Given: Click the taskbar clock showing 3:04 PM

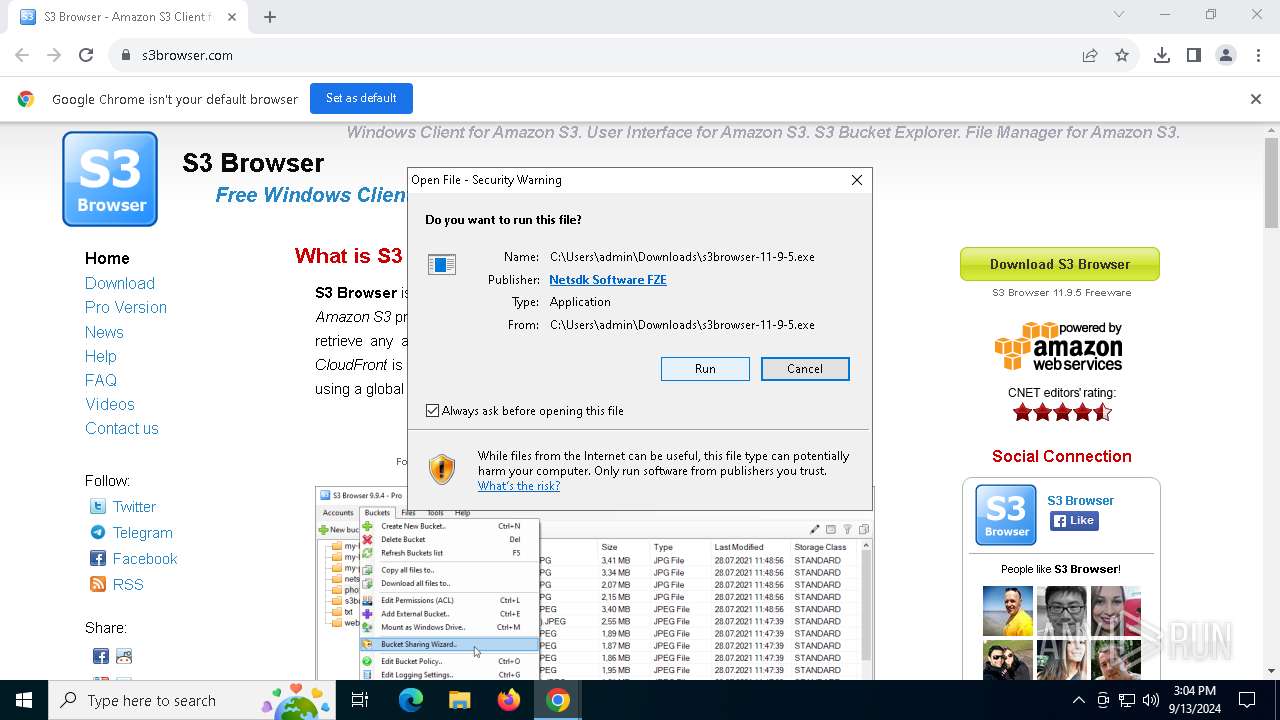Looking at the screenshot, I should tap(1195, 700).
